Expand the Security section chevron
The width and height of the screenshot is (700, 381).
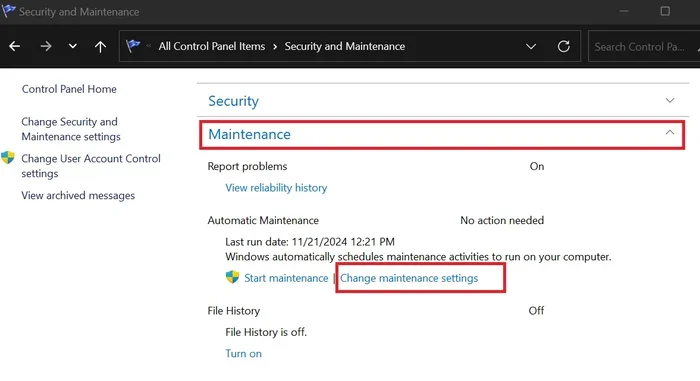pyautogui.click(x=670, y=100)
